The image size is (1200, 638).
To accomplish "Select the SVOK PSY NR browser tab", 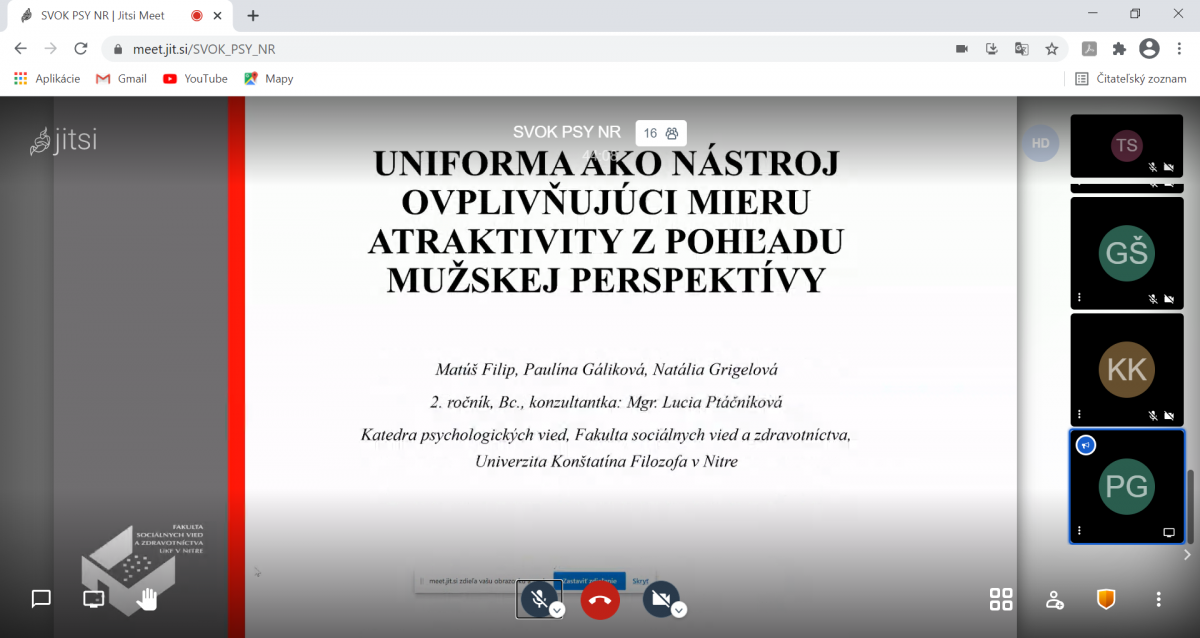I will point(117,15).
